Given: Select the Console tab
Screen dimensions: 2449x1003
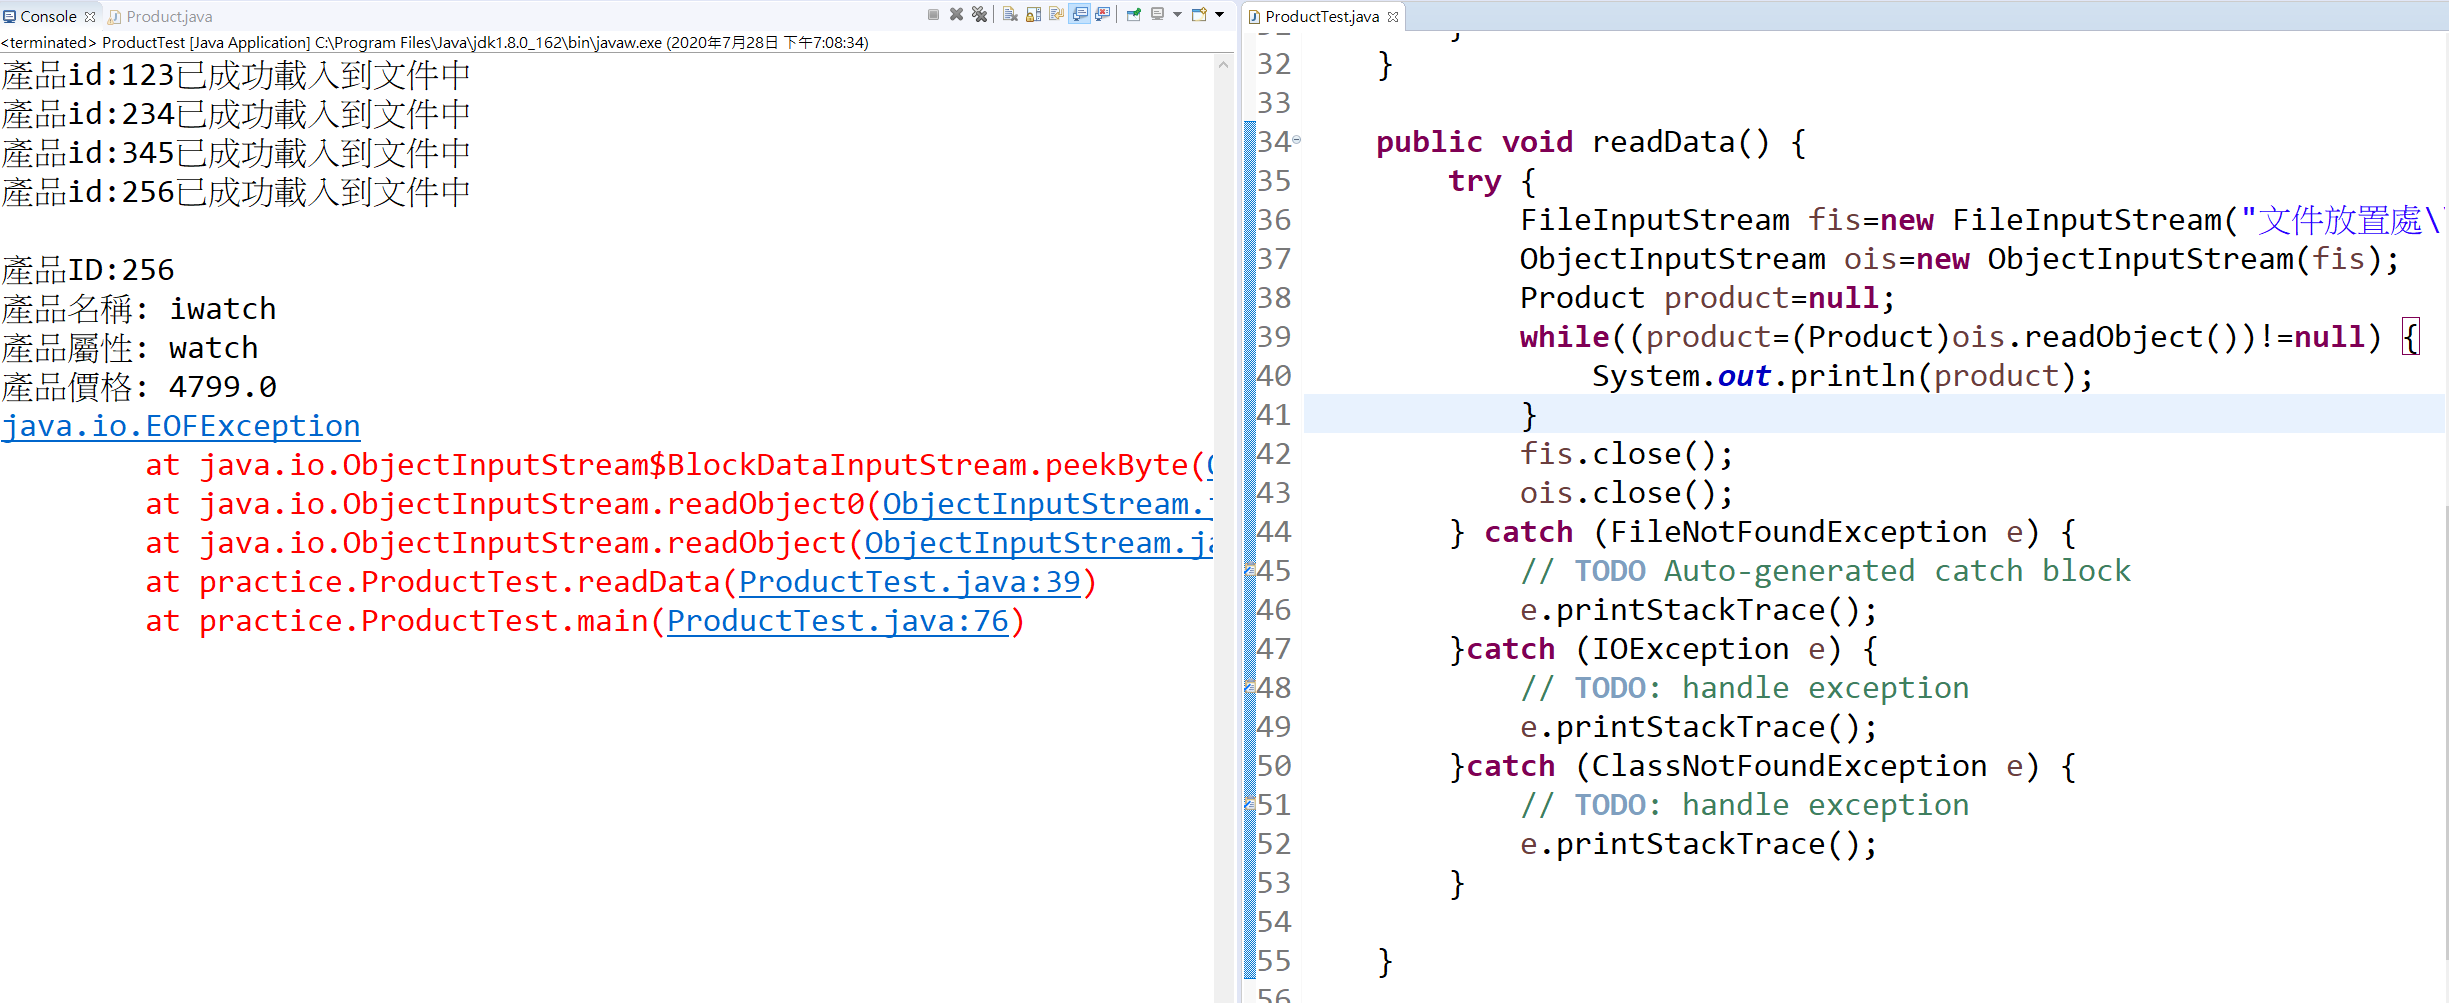Looking at the screenshot, I should (x=48, y=16).
